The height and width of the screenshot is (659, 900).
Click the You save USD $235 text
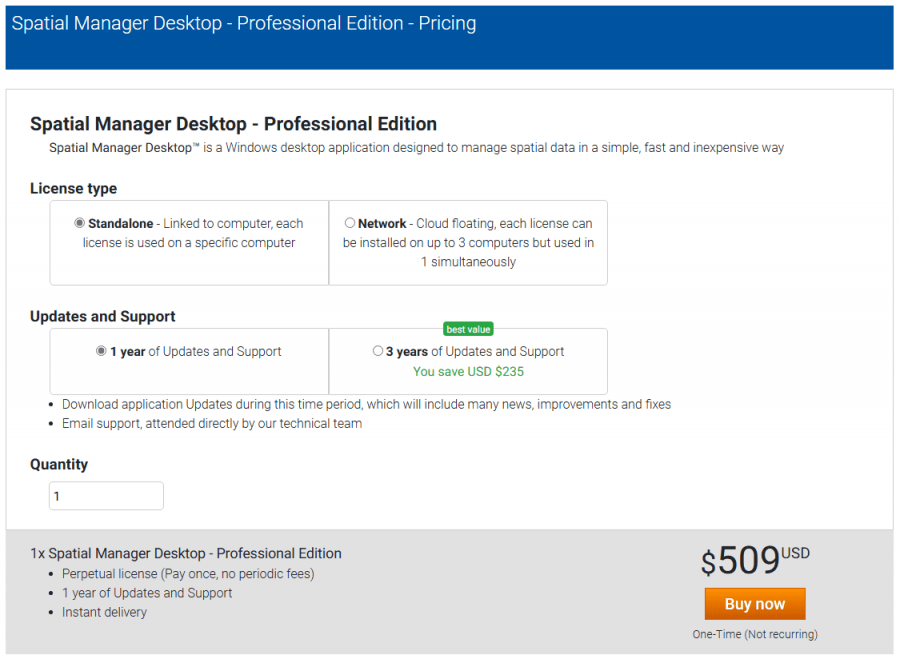click(470, 370)
